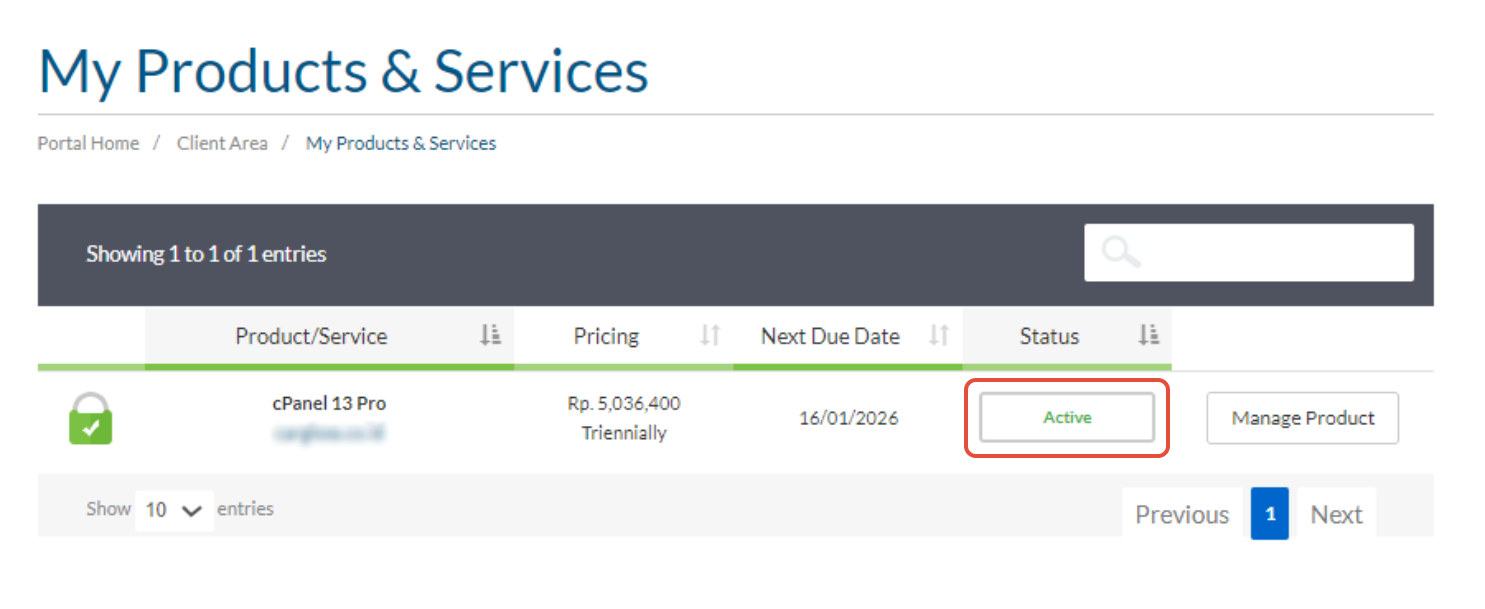This screenshot has height=609, width=1485.
Task: Click the 16/01/2026 due date cell
Action: coord(848,418)
